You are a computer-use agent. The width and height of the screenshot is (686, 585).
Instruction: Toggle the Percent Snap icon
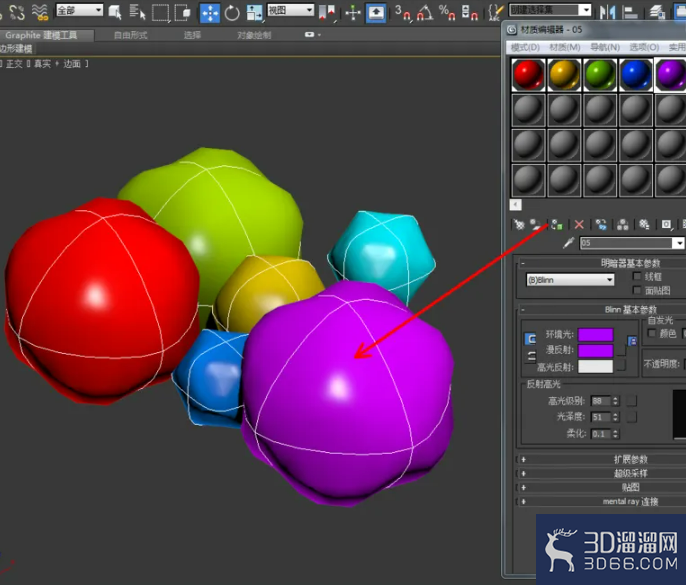(447, 12)
